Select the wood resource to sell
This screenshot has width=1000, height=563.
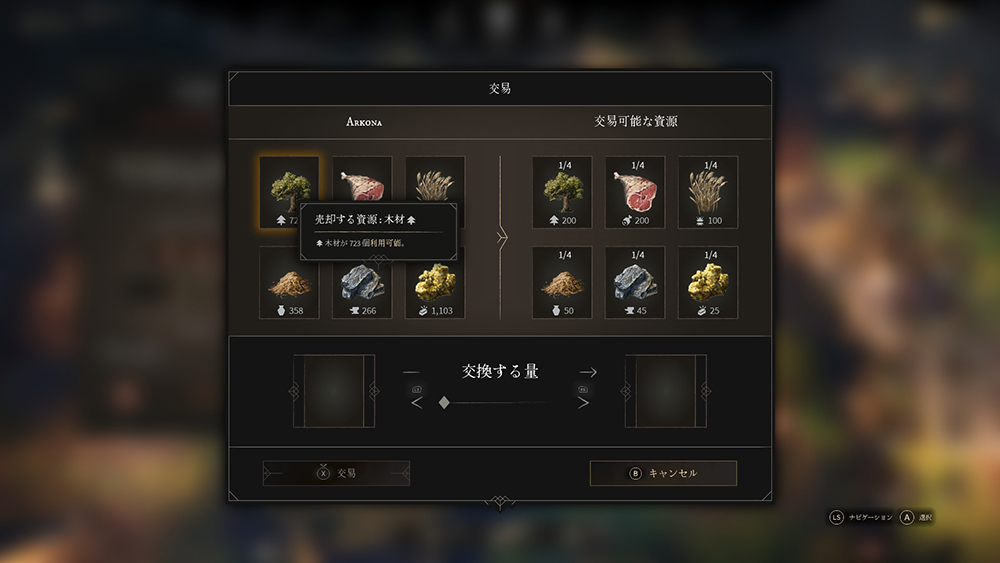[x=289, y=192]
